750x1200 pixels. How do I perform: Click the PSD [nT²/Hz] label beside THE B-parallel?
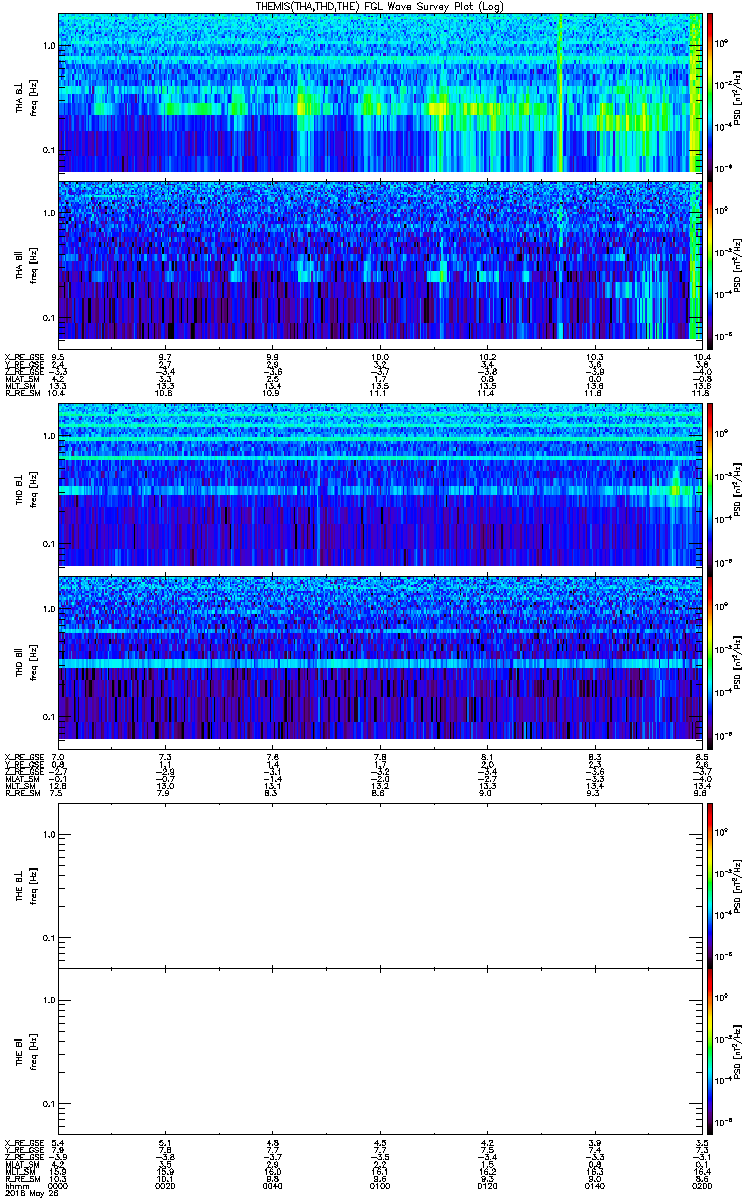pos(738,1049)
